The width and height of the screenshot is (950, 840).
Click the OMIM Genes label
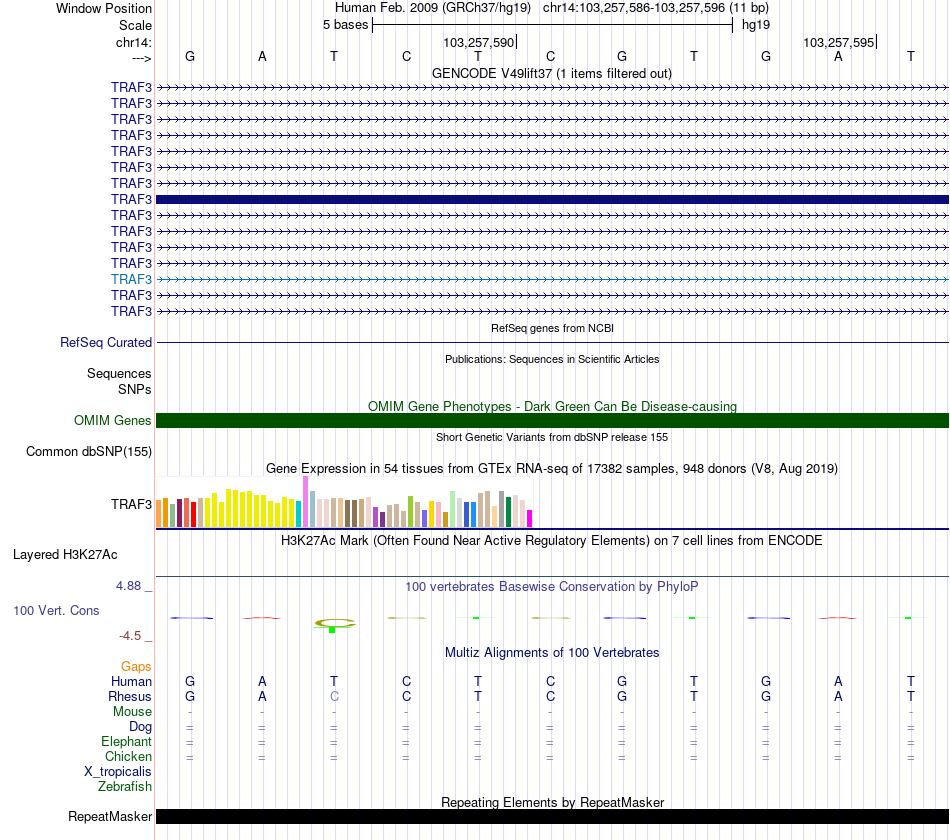[112, 421]
